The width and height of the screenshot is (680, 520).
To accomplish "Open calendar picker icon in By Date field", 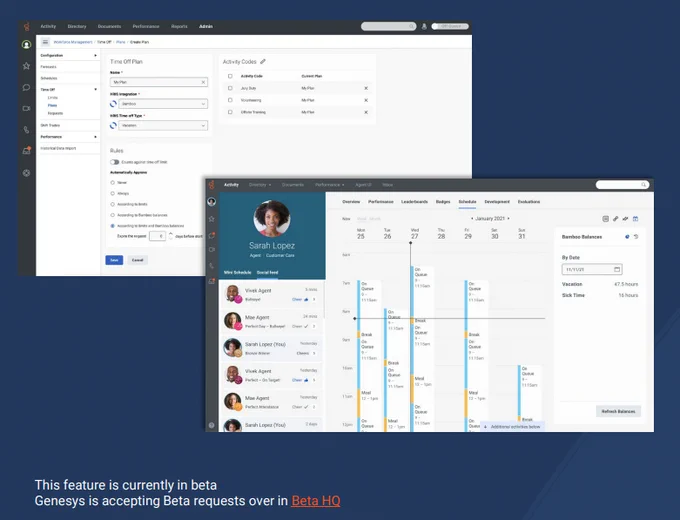I will (617, 269).
